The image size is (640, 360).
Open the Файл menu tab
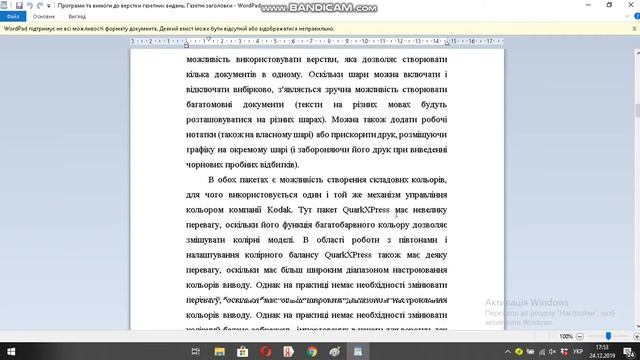pyautogui.click(x=13, y=16)
